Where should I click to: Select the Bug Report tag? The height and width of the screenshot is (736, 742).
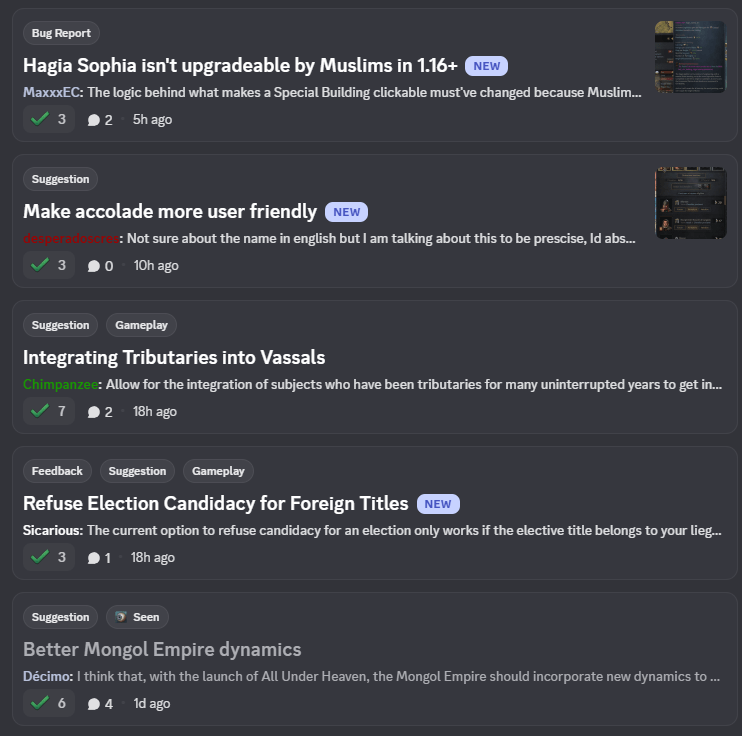click(x=61, y=33)
